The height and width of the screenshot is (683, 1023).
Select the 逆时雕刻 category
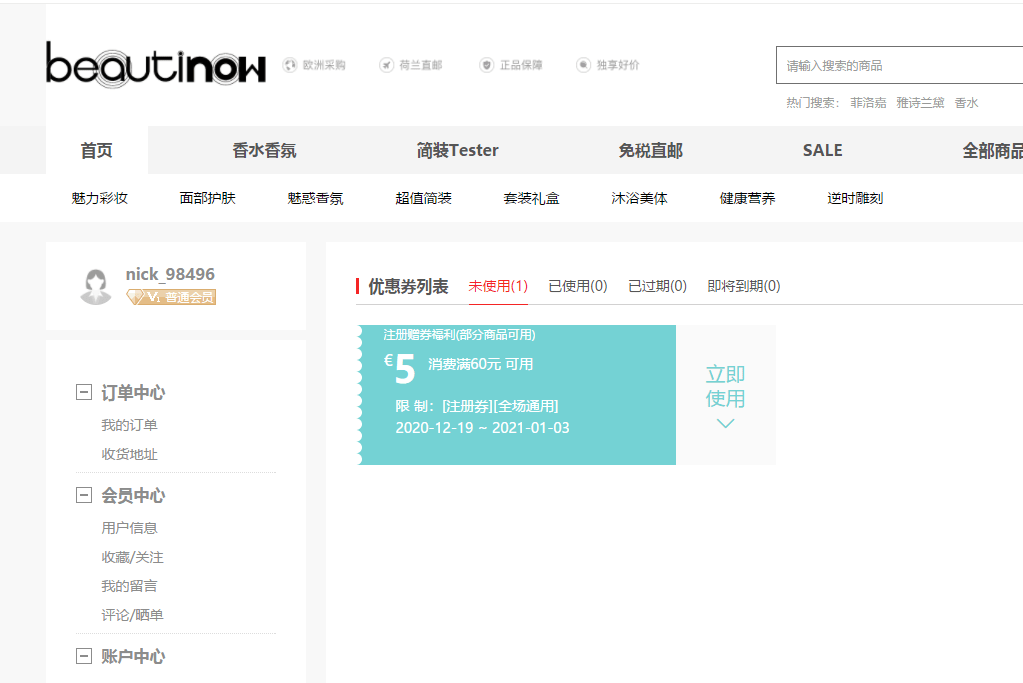(855, 198)
